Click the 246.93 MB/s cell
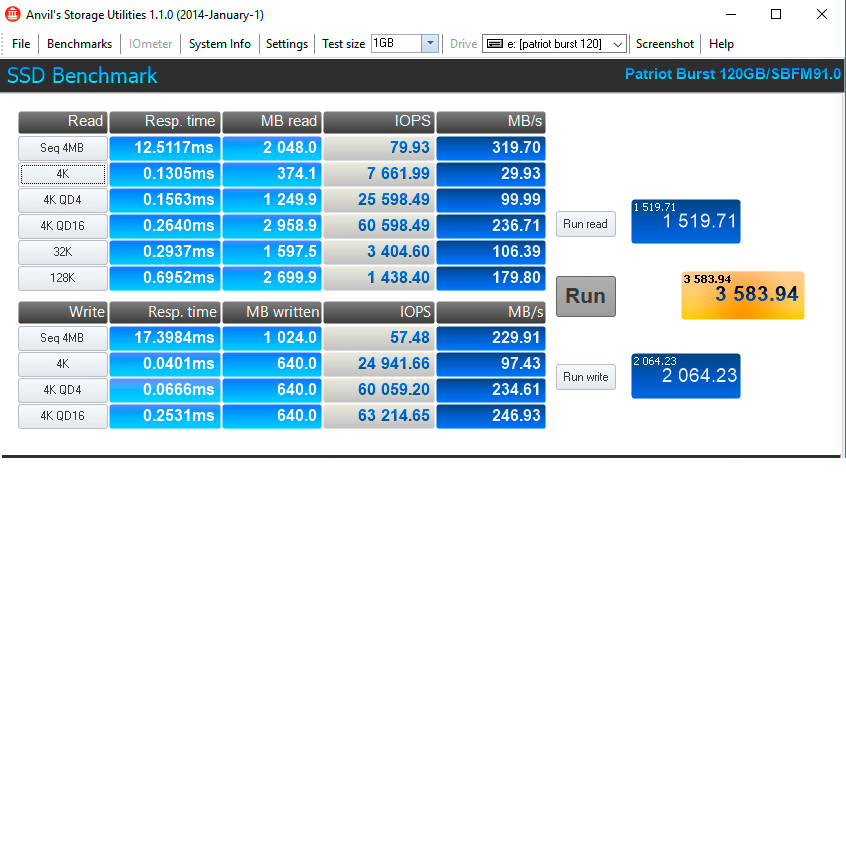This screenshot has width=846, height=842. click(x=490, y=416)
